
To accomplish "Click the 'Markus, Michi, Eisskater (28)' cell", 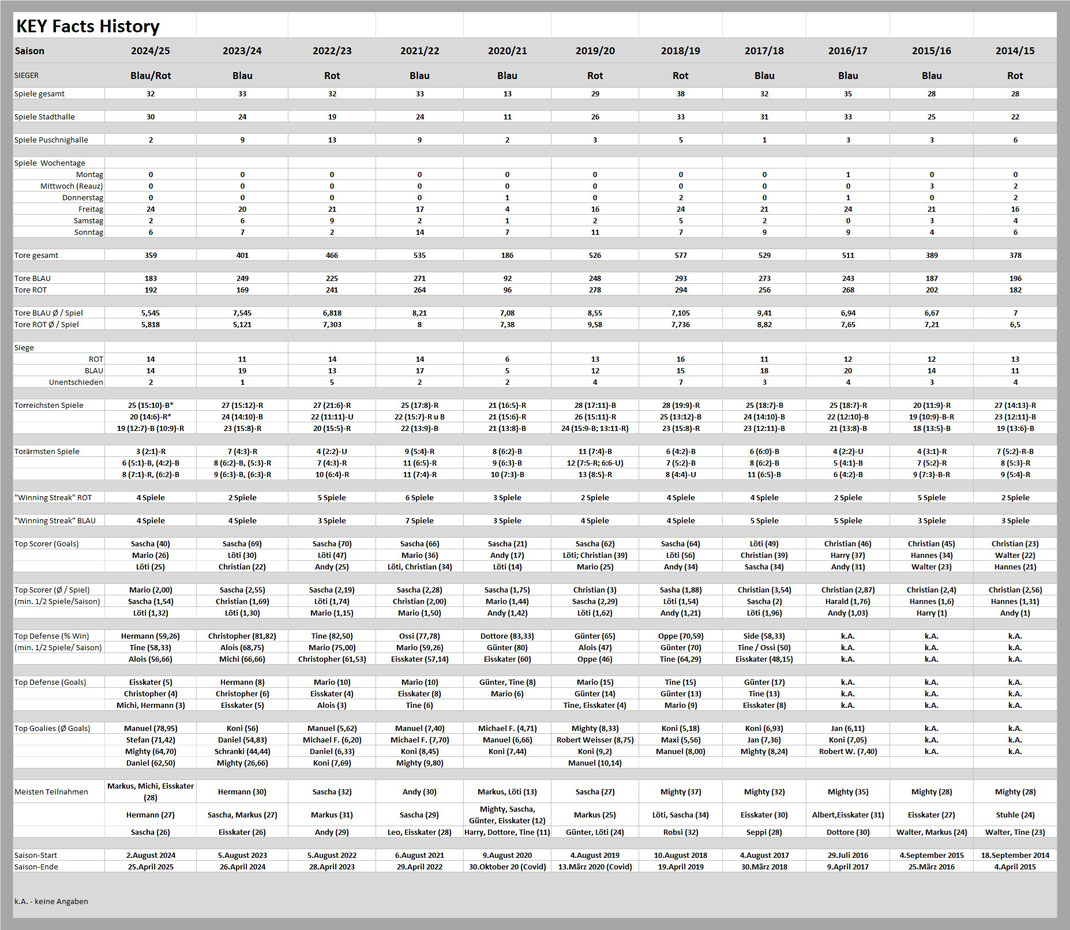I will point(151,791).
